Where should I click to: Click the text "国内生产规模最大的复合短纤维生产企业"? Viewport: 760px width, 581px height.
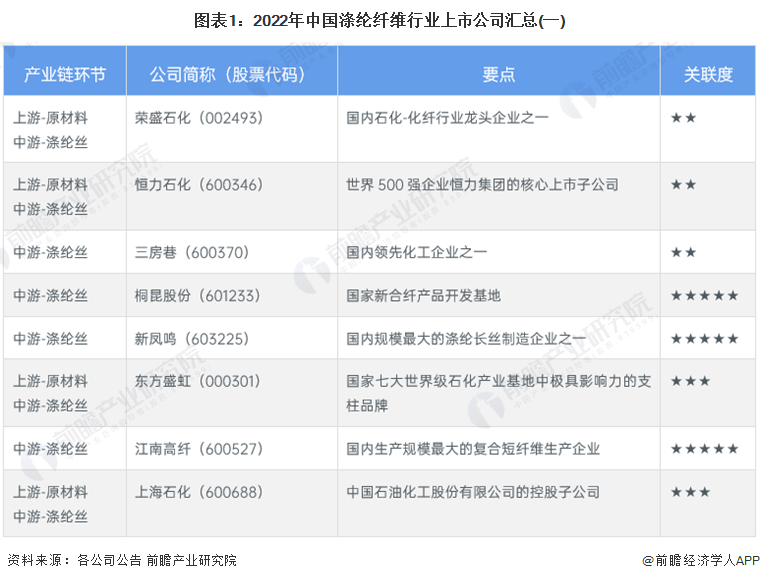click(473, 449)
